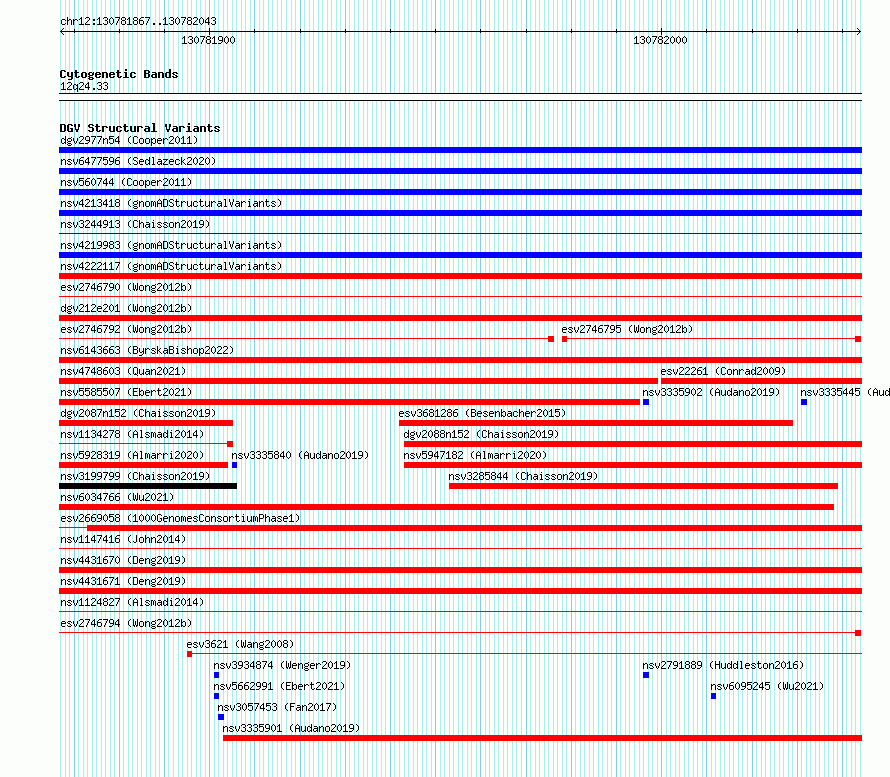Open the nsv6095245 (Wu2021) label

[x=767, y=686]
